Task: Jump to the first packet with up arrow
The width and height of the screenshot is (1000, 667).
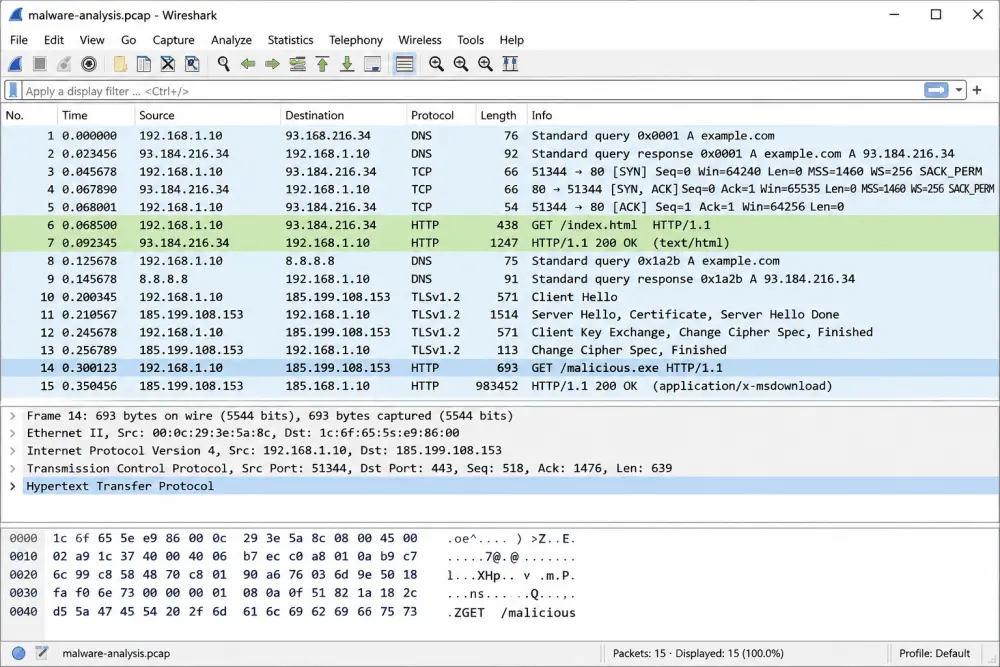Action: pos(323,64)
